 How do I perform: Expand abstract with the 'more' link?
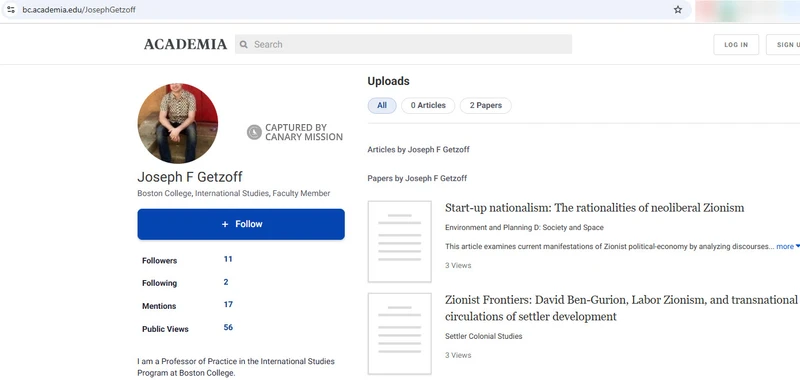click(788, 247)
